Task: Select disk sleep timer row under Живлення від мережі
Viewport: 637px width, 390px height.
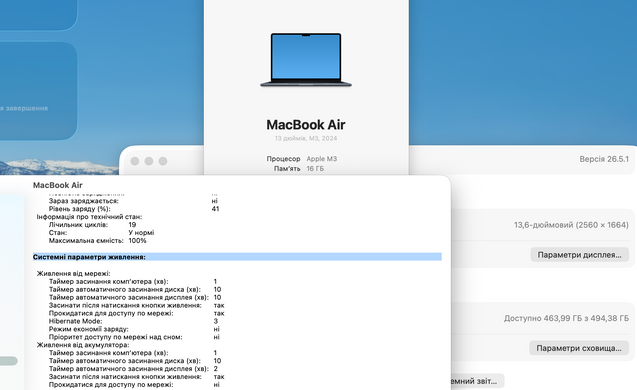Action: [135, 289]
